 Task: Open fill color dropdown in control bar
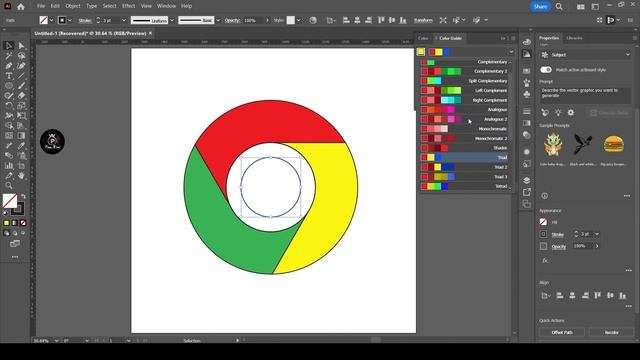click(x=51, y=20)
